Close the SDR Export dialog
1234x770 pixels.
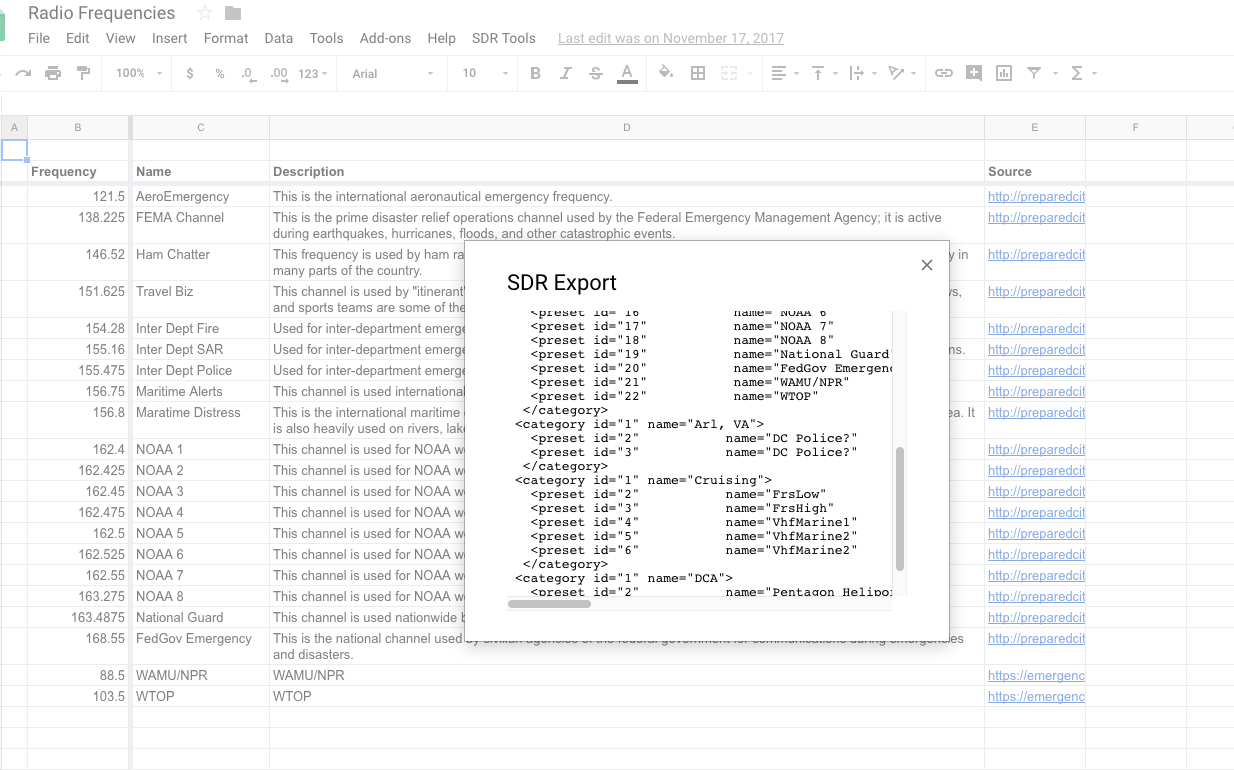point(927,265)
